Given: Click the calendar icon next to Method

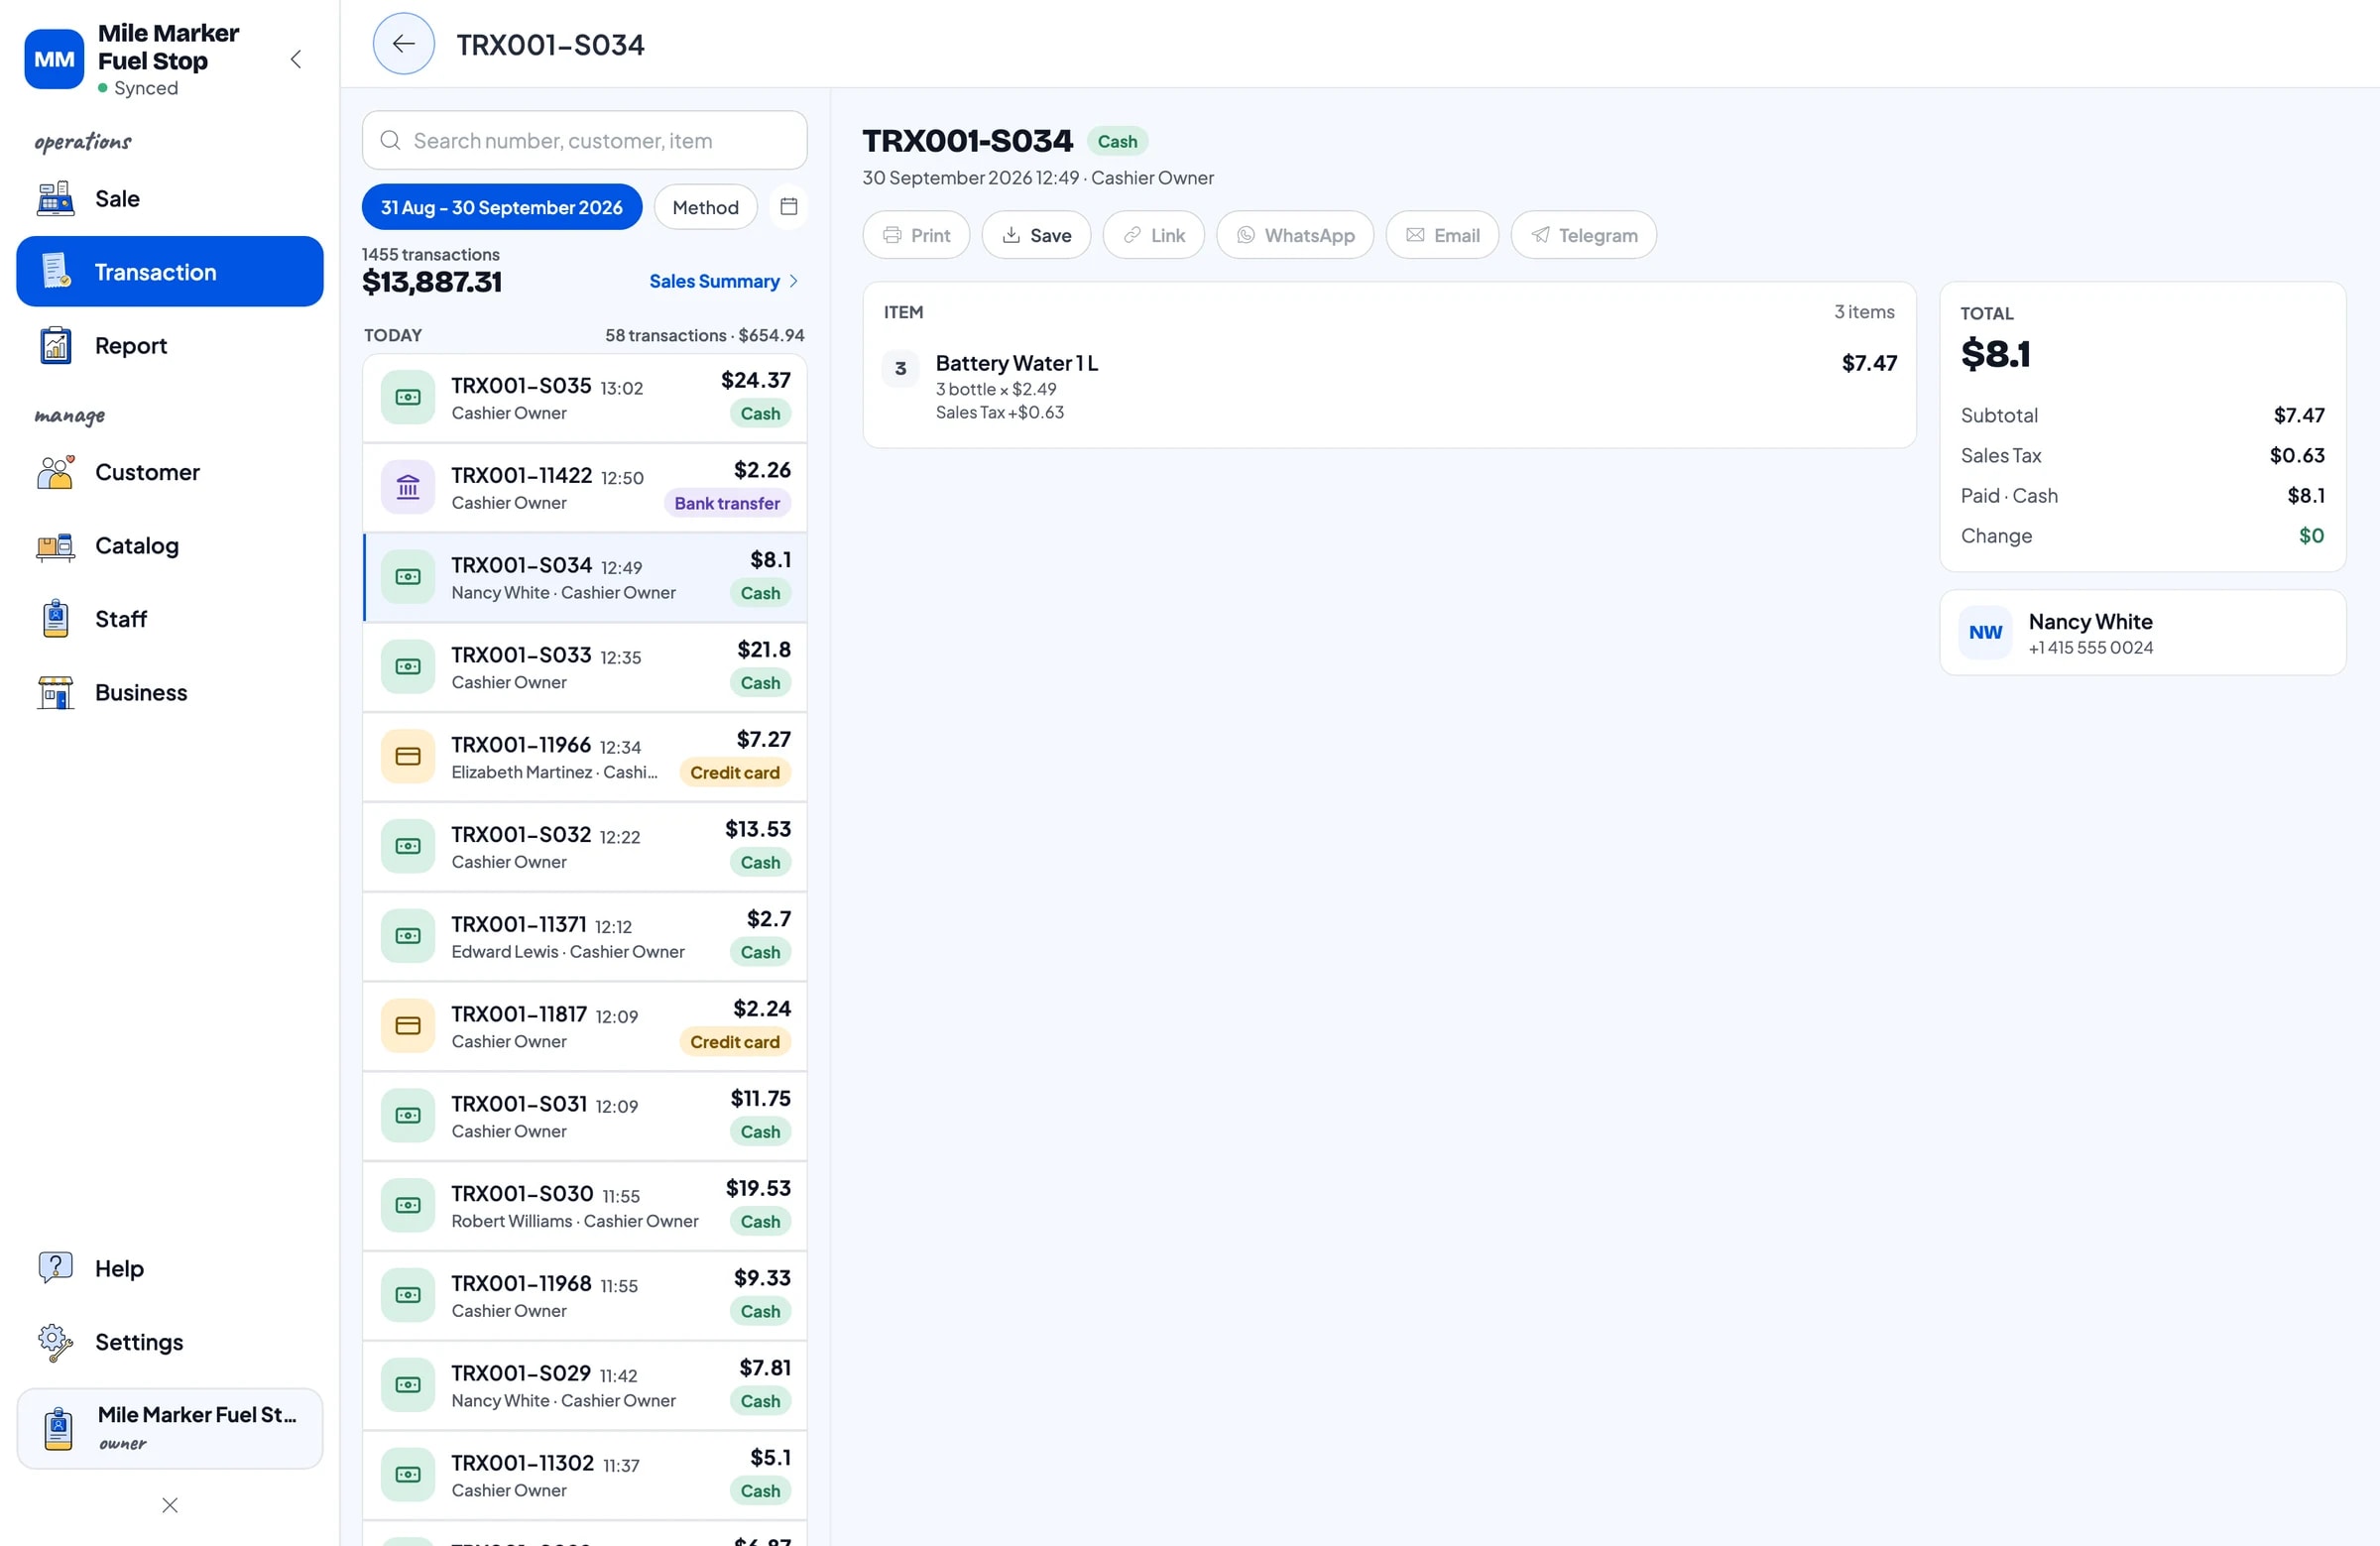Looking at the screenshot, I should 788,207.
